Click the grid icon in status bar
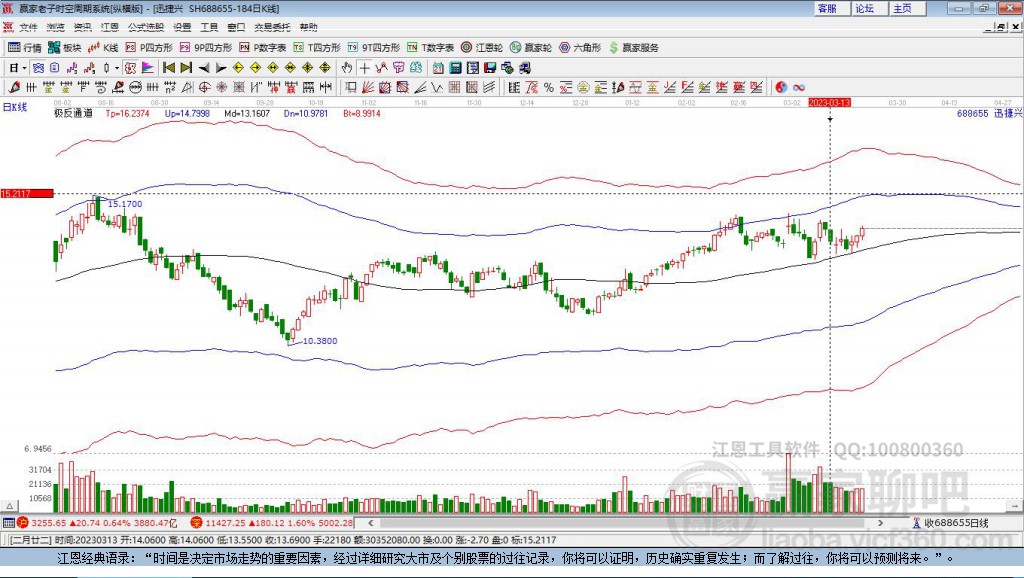 tap(8, 523)
